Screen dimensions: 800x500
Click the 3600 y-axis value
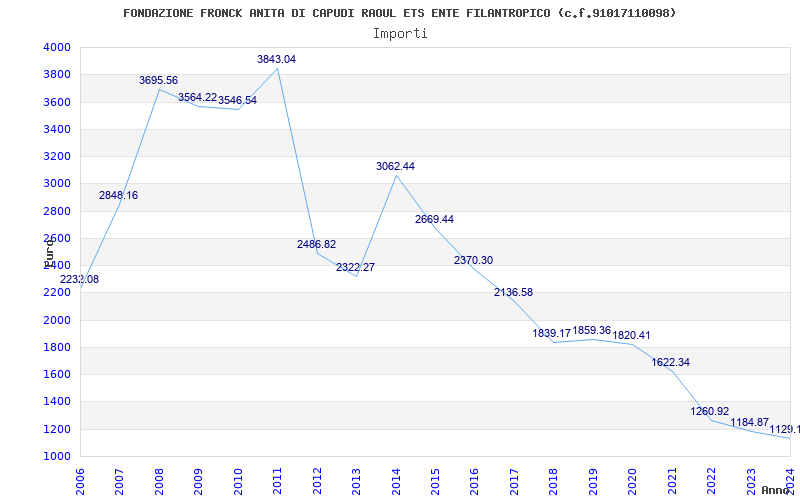57,102
